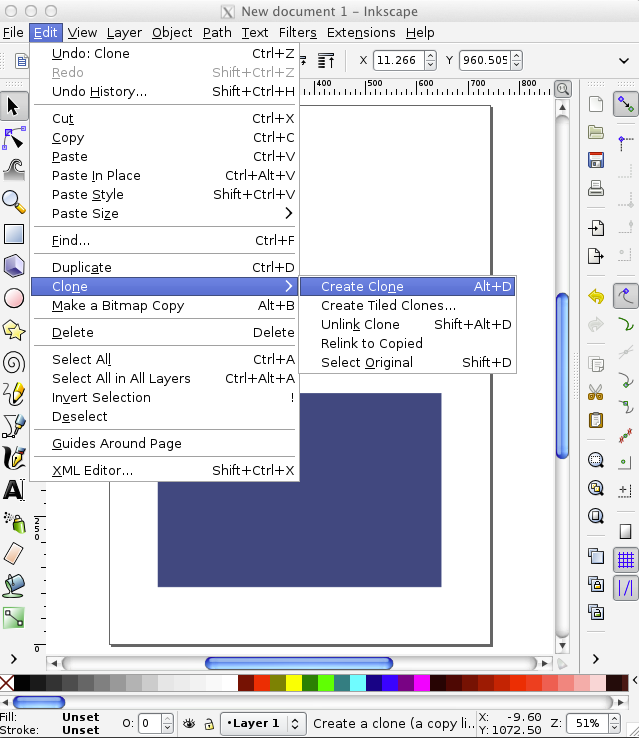Choose Create Tiled Clones menu entry
Screen dimensions: 639x738
tap(388, 305)
